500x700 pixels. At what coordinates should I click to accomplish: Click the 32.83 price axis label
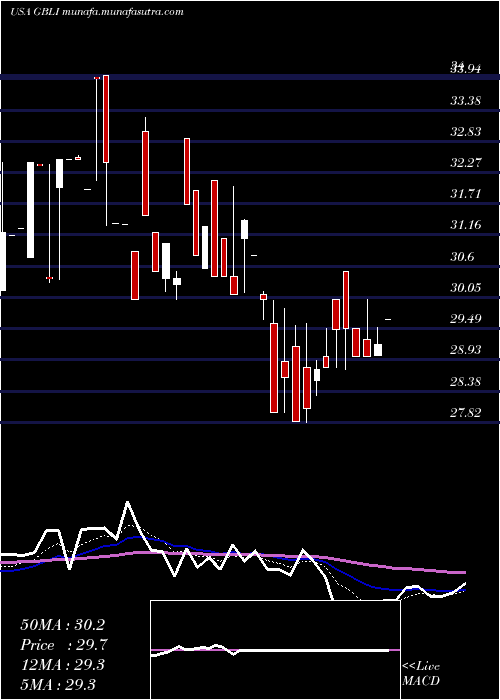coord(466,132)
